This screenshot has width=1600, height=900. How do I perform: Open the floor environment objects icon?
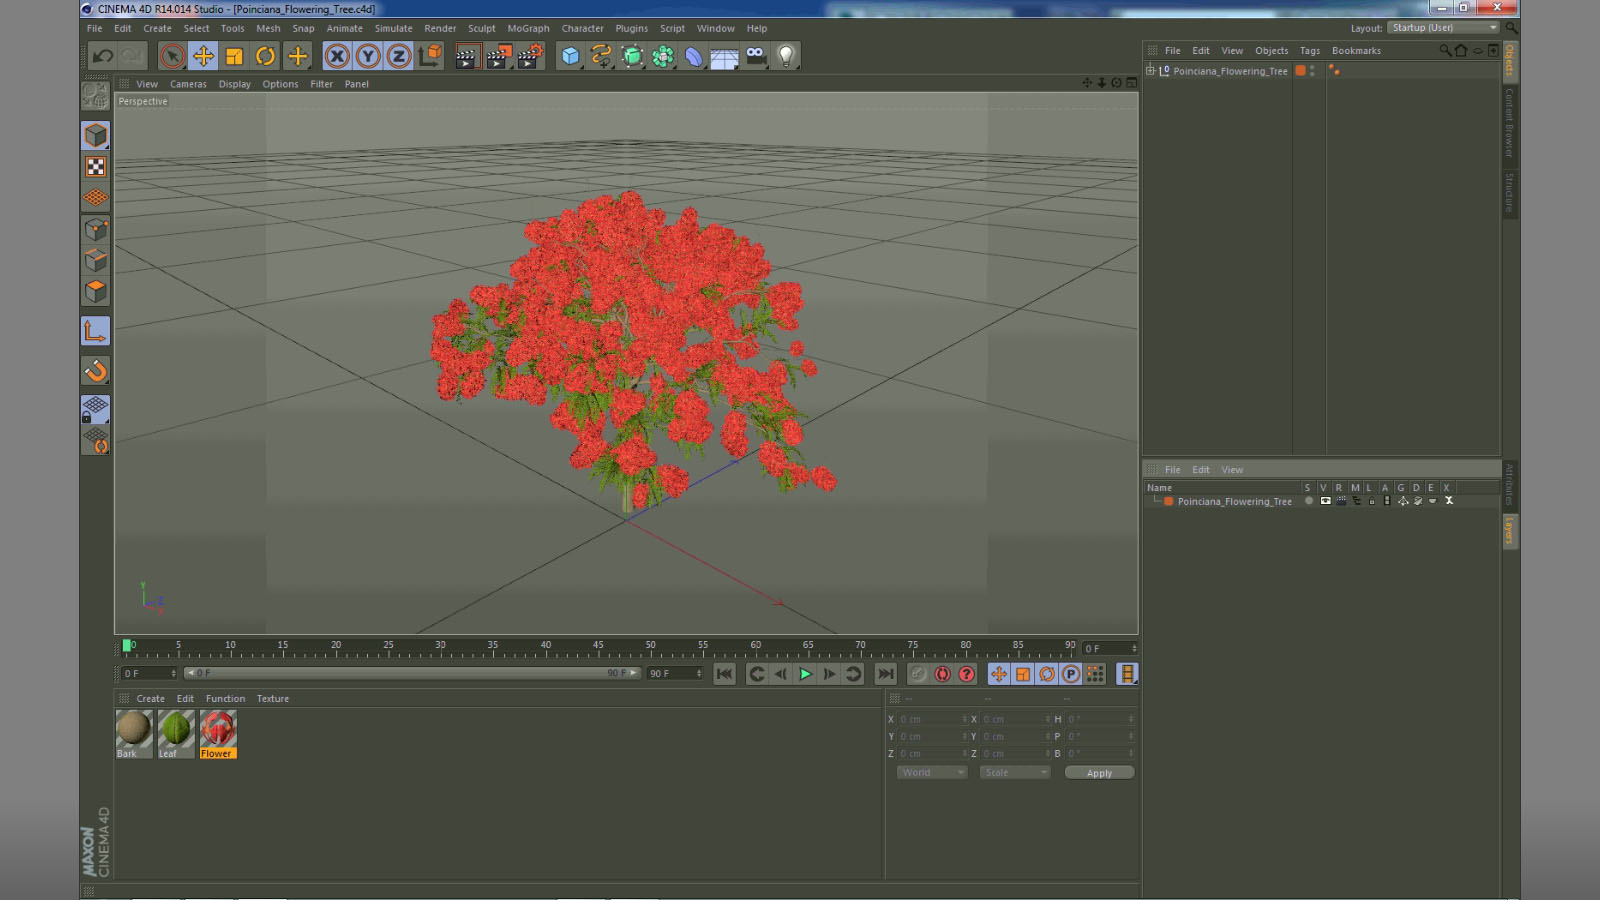coord(725,56)
